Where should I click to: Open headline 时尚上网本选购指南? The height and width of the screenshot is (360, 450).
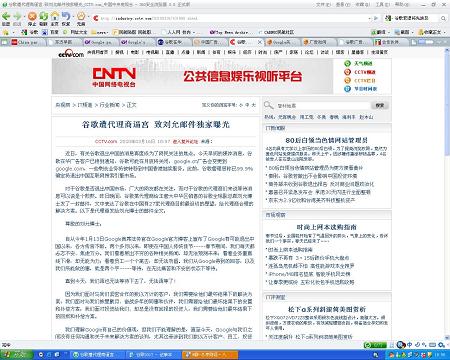(x=327, y=227)
